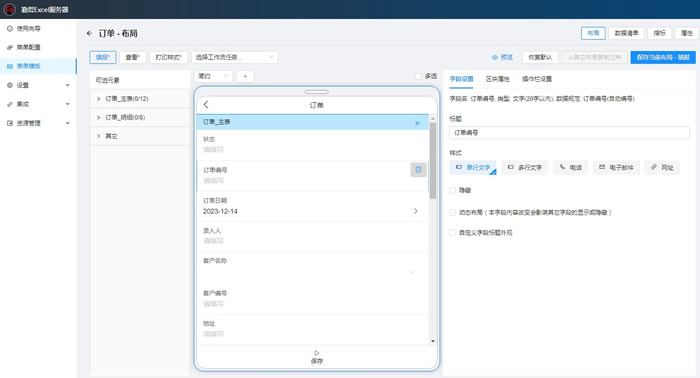This screenshot has height=378, width=700.
Task: Click the 预览 eye preview link
Action: pyautogui.click(x=502, y=57)
